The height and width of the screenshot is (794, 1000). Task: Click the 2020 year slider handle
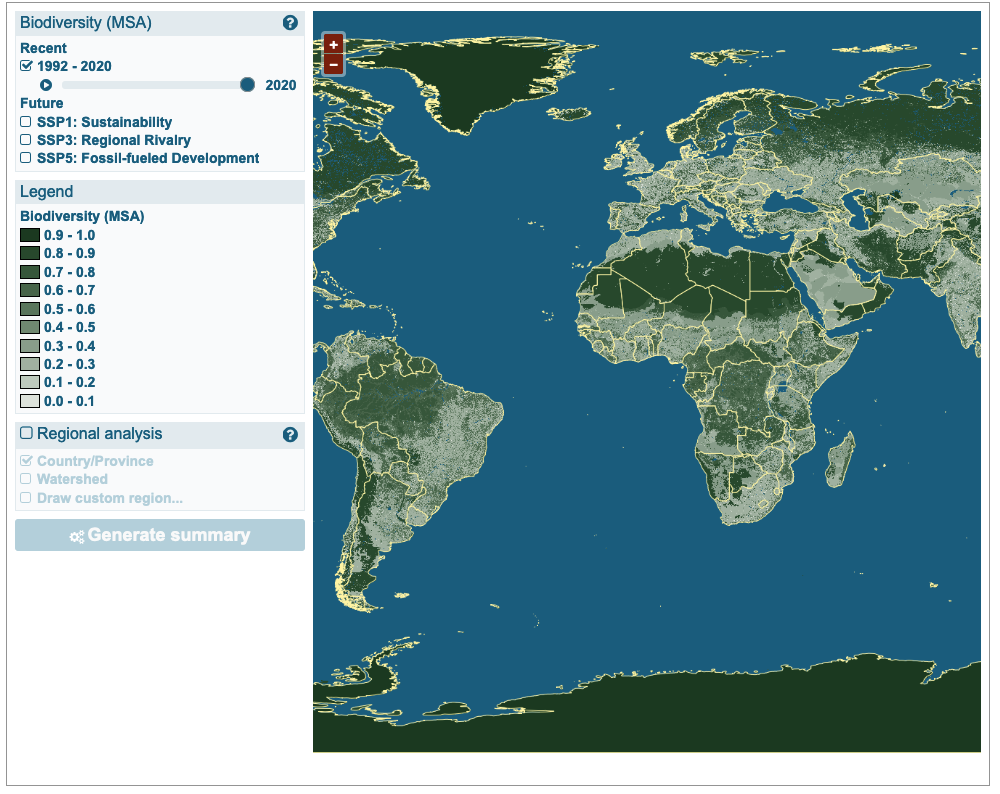[247, 85]
